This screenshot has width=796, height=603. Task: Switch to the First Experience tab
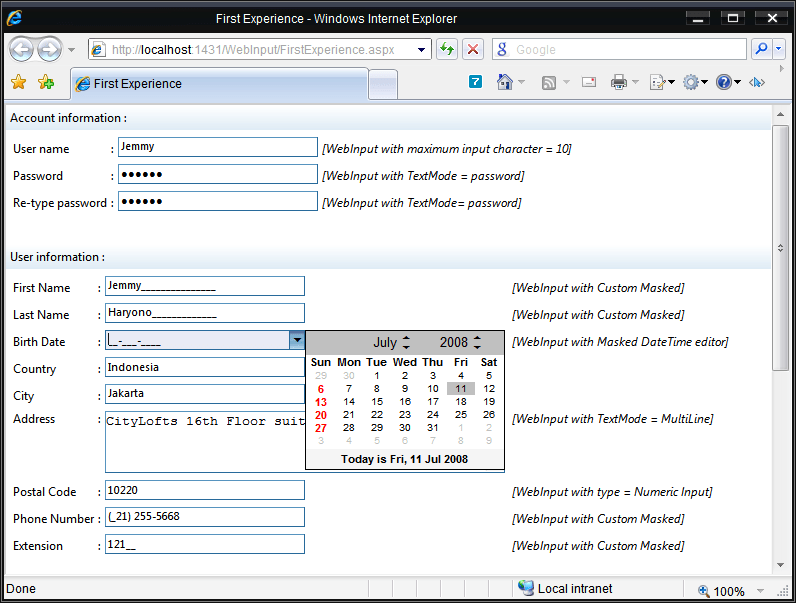coord(220,84)
